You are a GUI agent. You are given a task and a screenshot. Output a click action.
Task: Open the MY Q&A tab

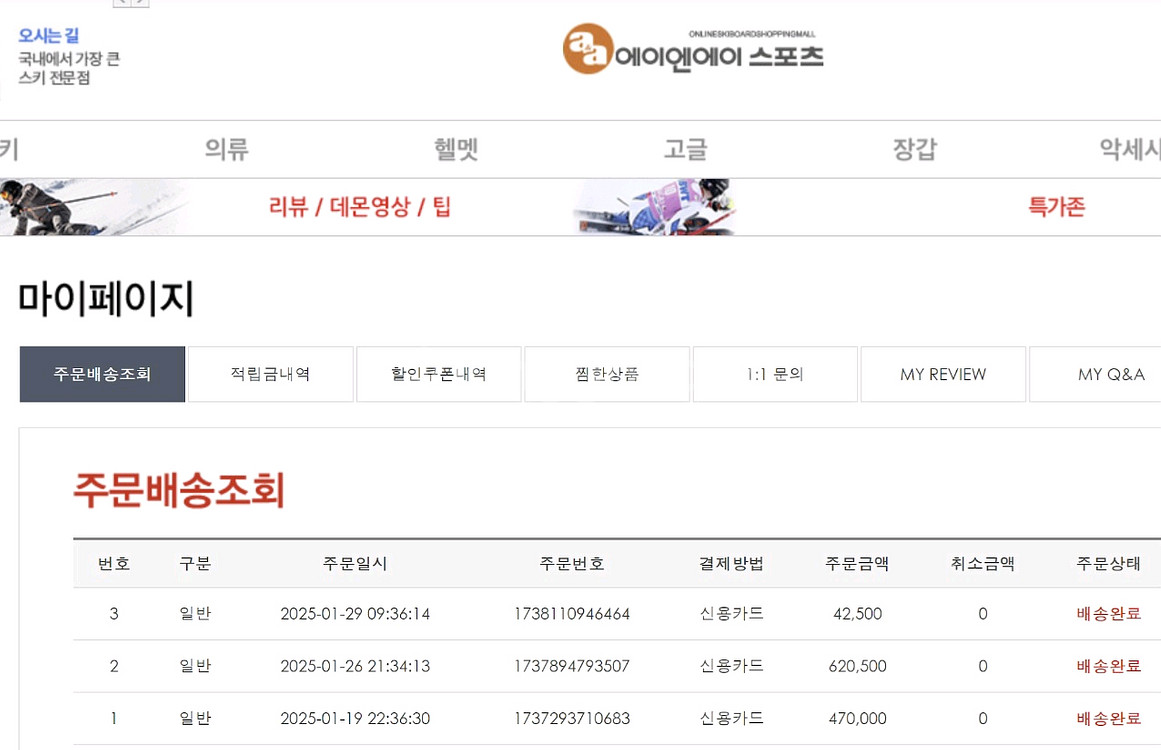point(1110,373)
